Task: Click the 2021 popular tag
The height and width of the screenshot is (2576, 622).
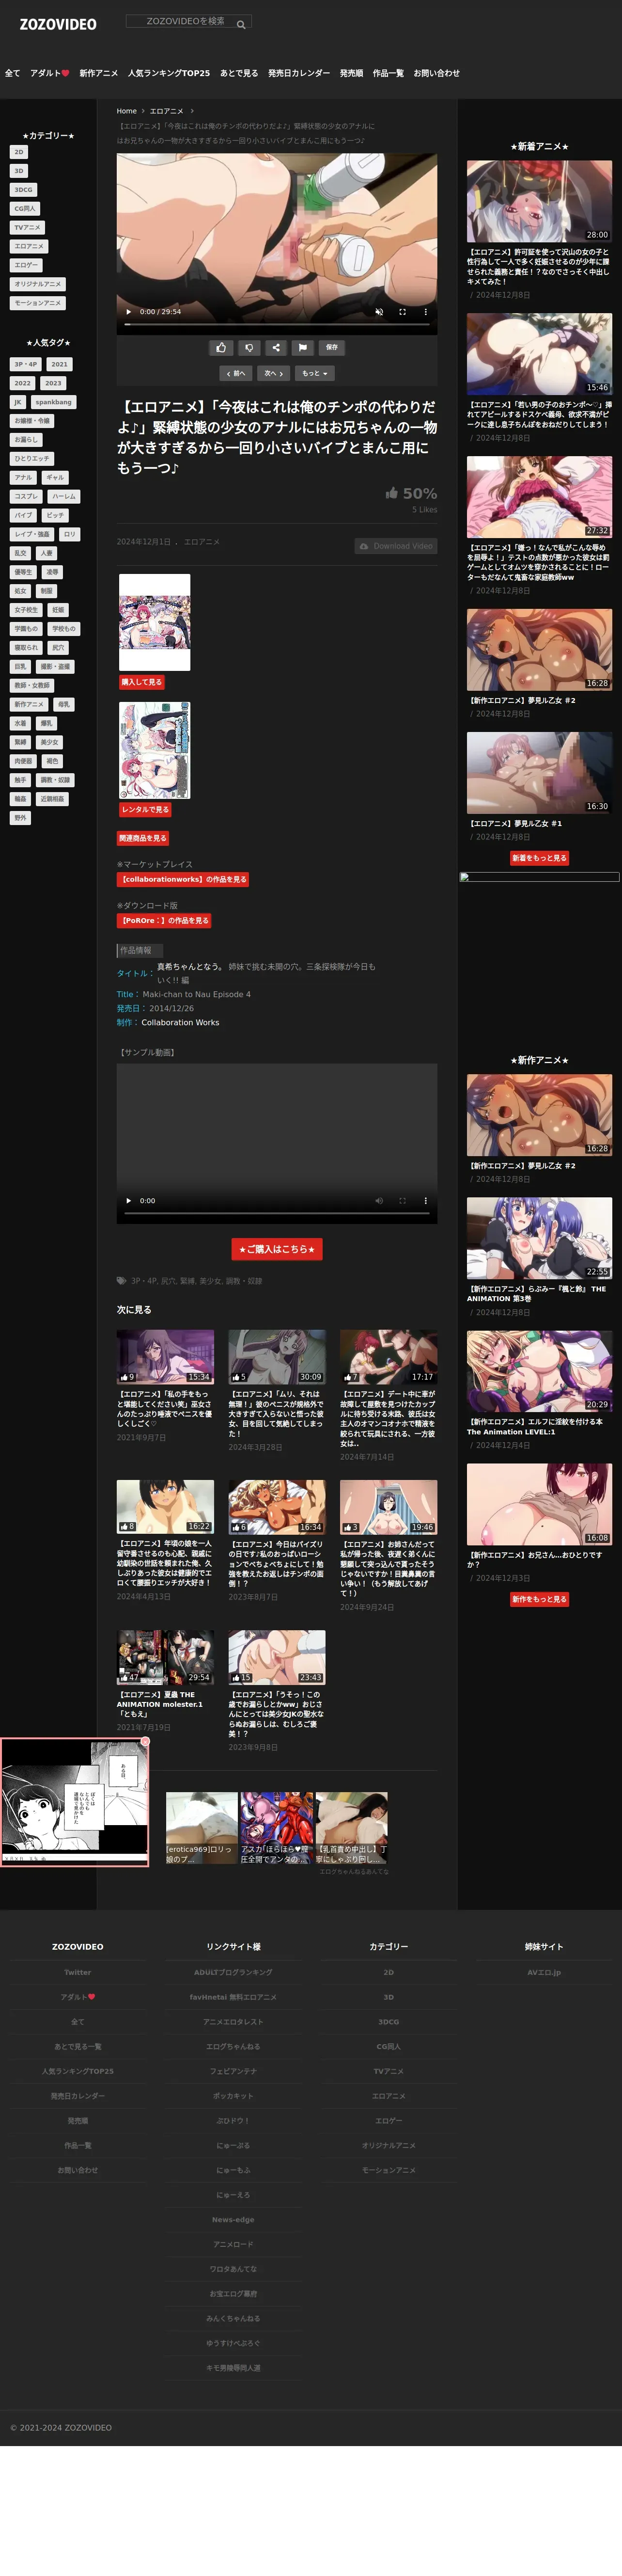Action: [60, 365]
